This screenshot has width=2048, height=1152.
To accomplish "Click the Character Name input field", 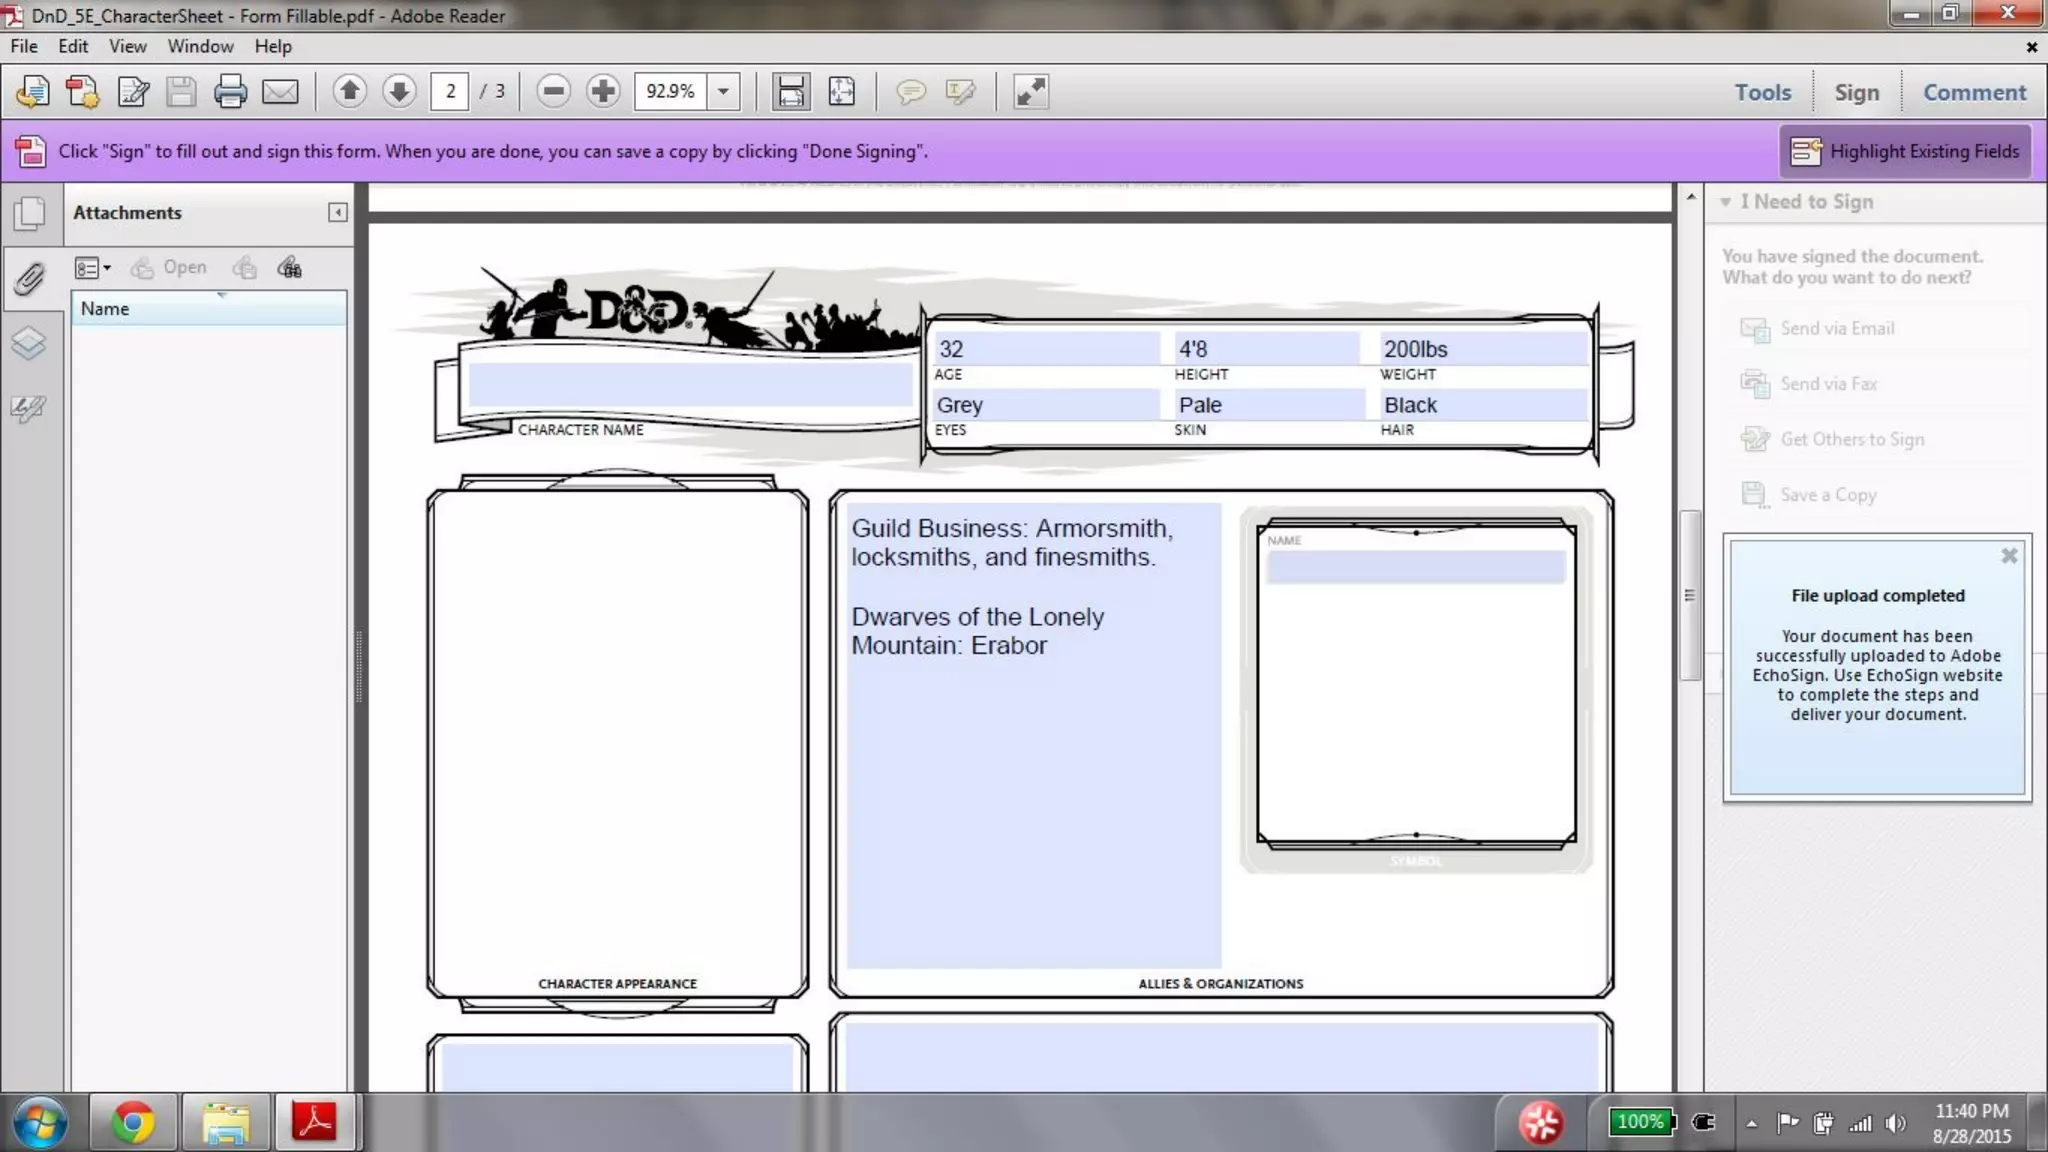I will click(690, 385).
